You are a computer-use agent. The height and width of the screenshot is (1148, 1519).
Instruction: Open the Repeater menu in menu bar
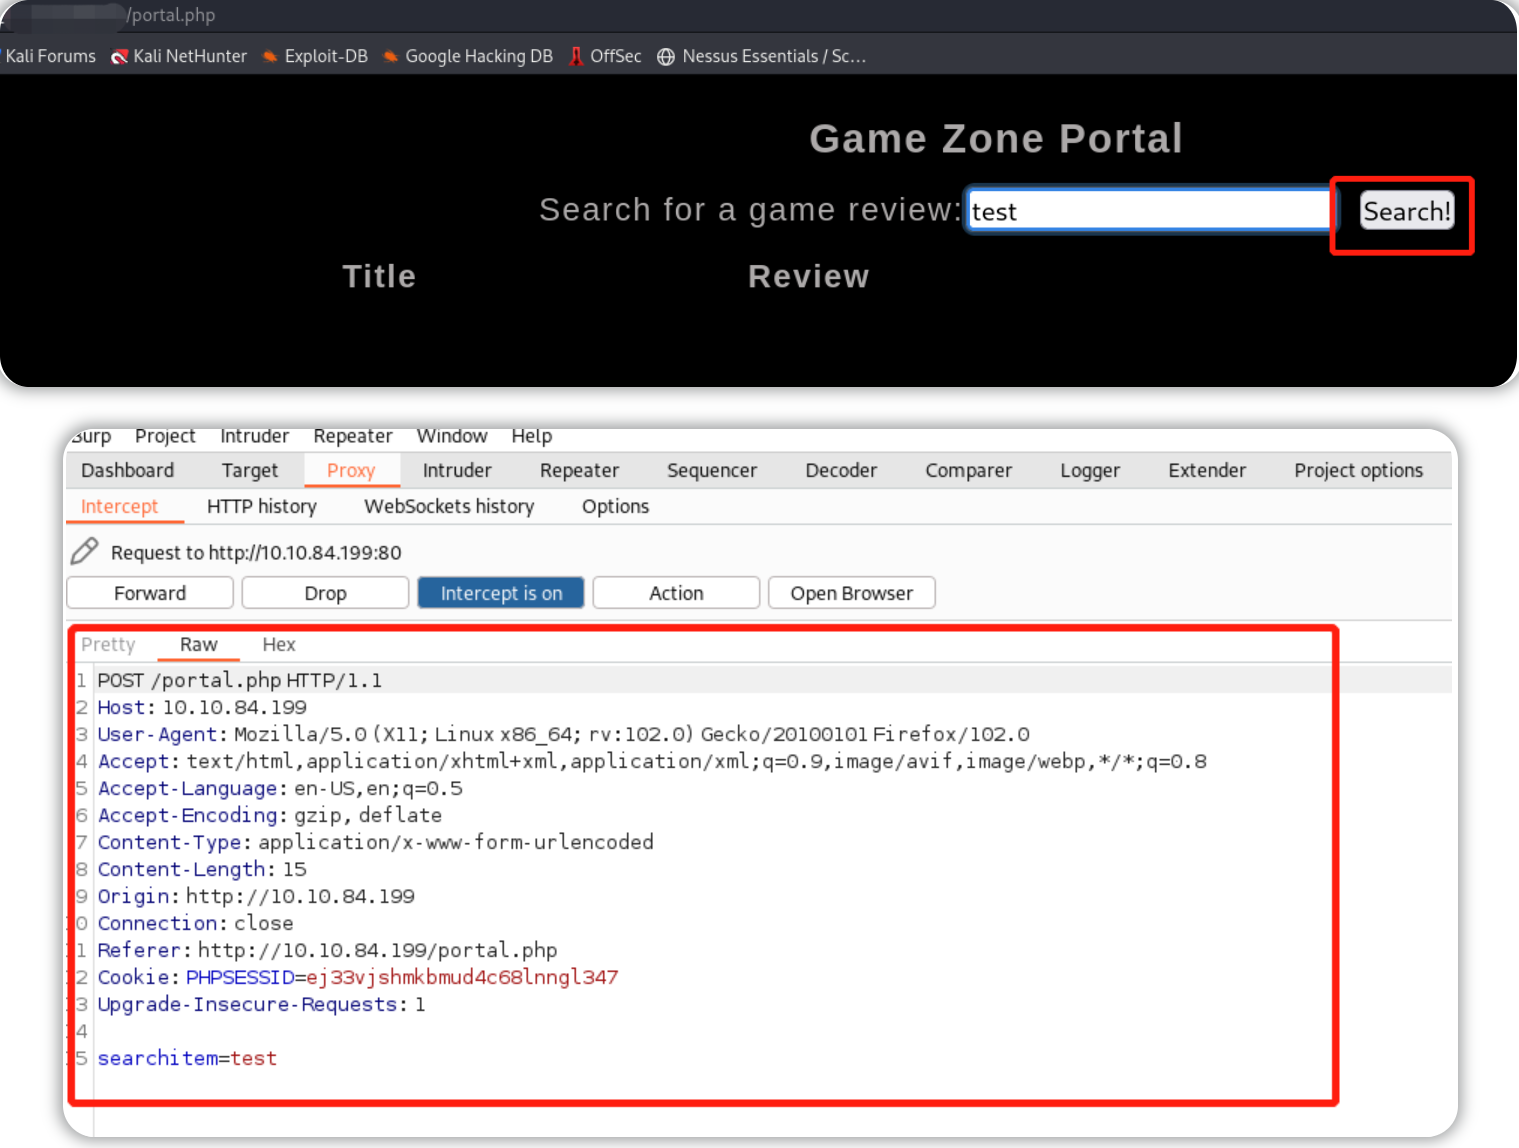coord(353,436)
